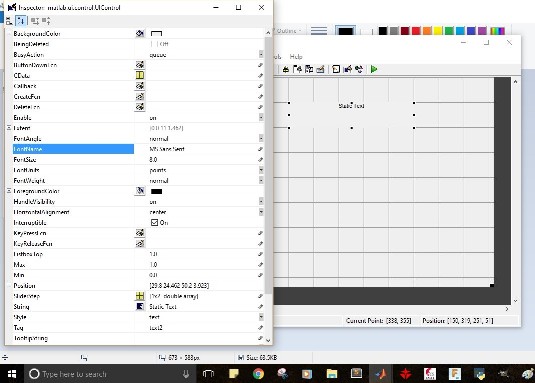535x383 pixels.
Task: Click pencil edit icon for FontName
Action: 260,149
